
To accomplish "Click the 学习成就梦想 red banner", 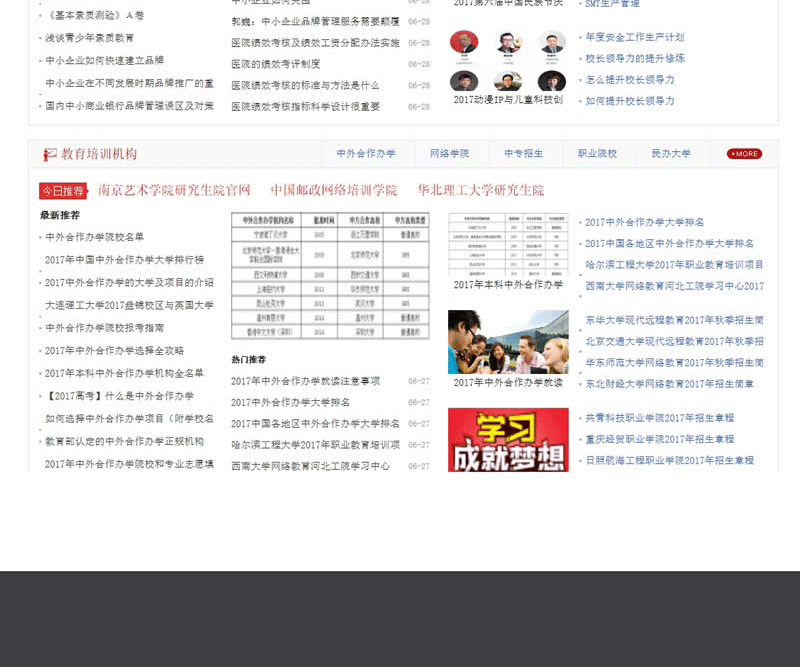I will point(508,440).
